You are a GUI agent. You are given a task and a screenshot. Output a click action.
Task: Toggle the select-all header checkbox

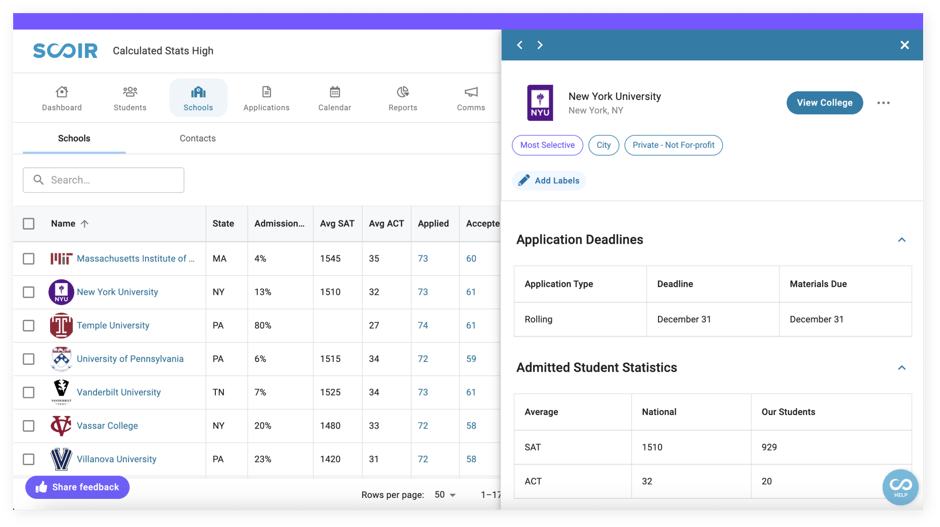pyautogui.click(x=29, y=224)
